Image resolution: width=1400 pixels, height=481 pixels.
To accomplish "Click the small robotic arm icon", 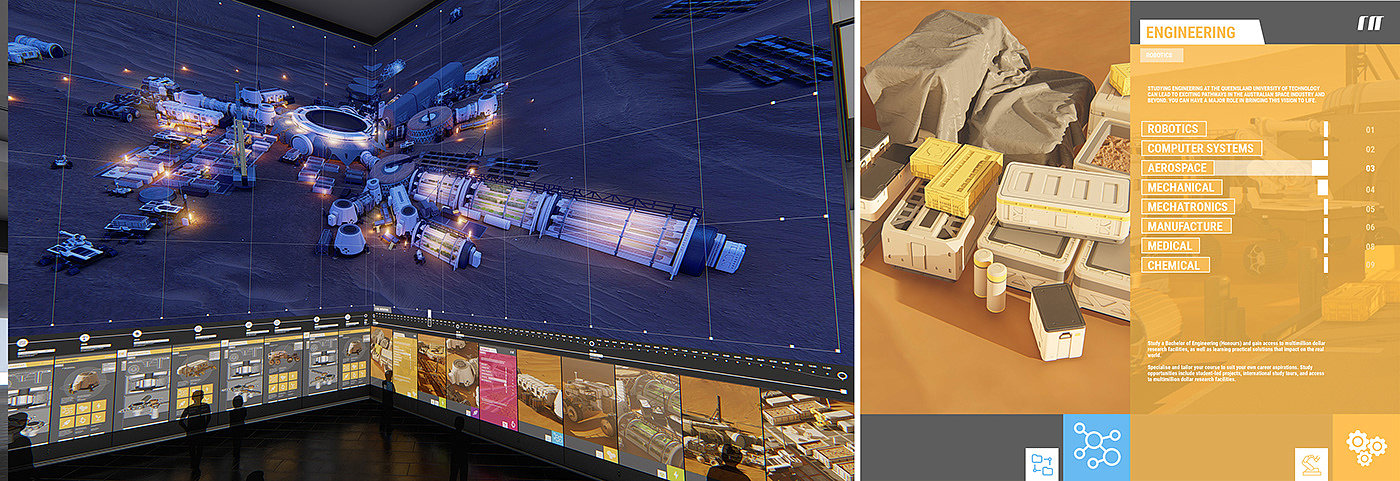I will 1311,464.
